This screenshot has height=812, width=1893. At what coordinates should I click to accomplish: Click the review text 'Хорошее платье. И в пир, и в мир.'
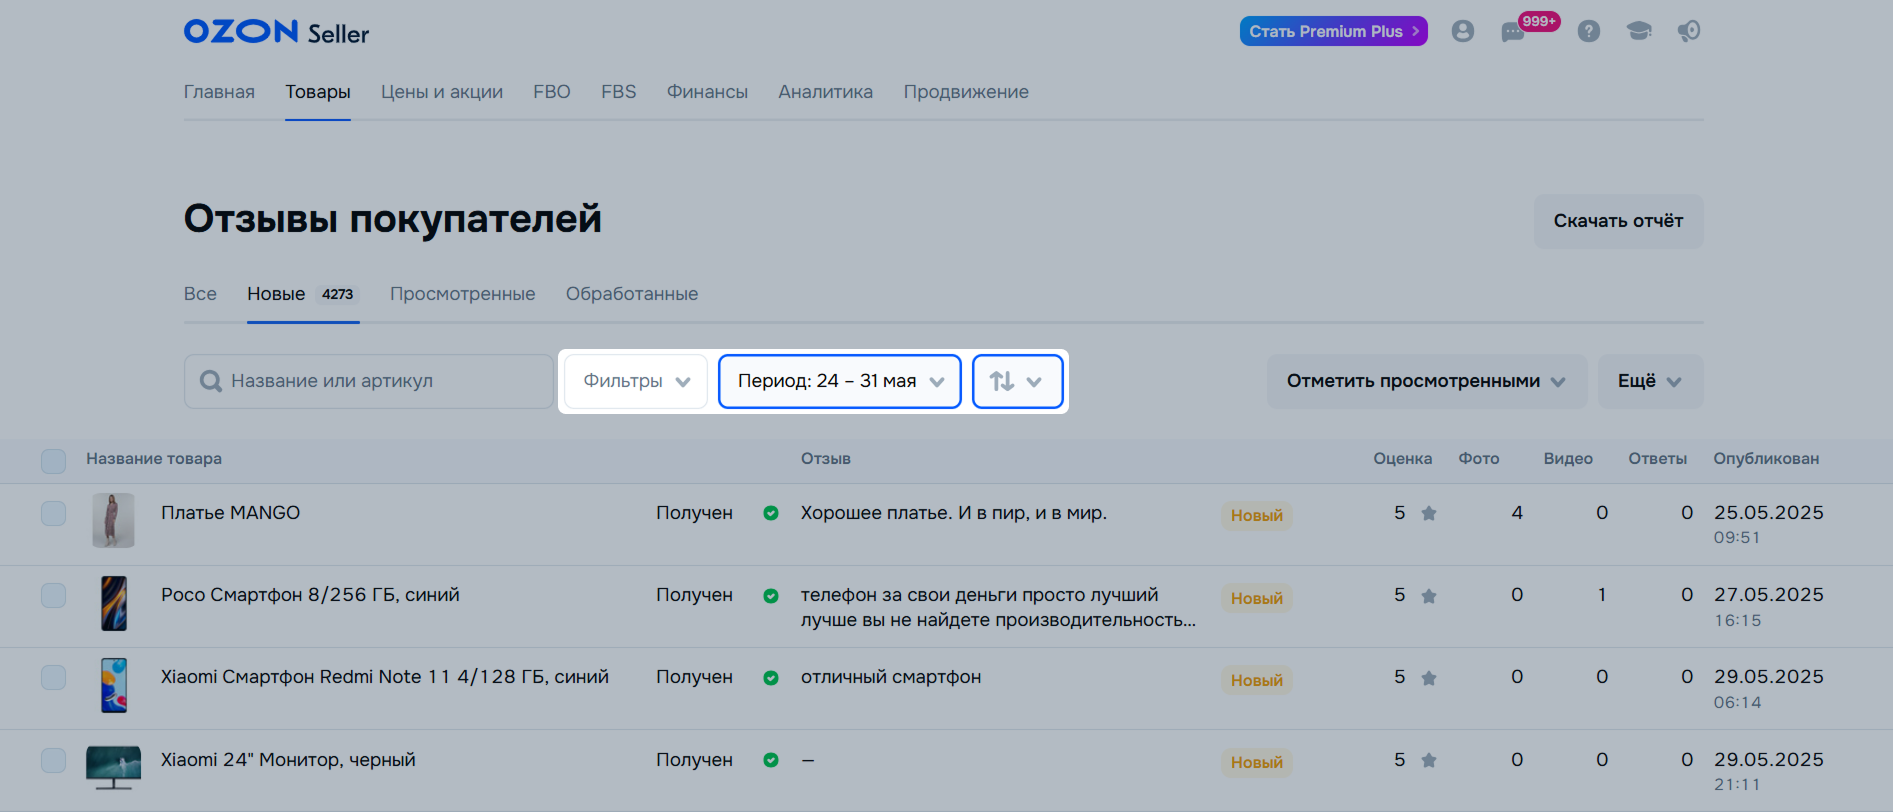click(x=954, y=513)
